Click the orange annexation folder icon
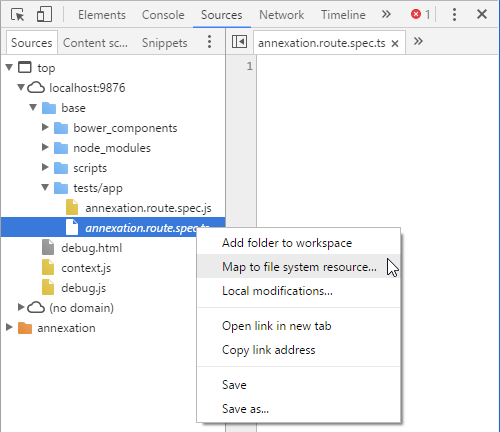The height and width of the screenshot is (432, 500). pyautogui.click(x=25, y=328)
